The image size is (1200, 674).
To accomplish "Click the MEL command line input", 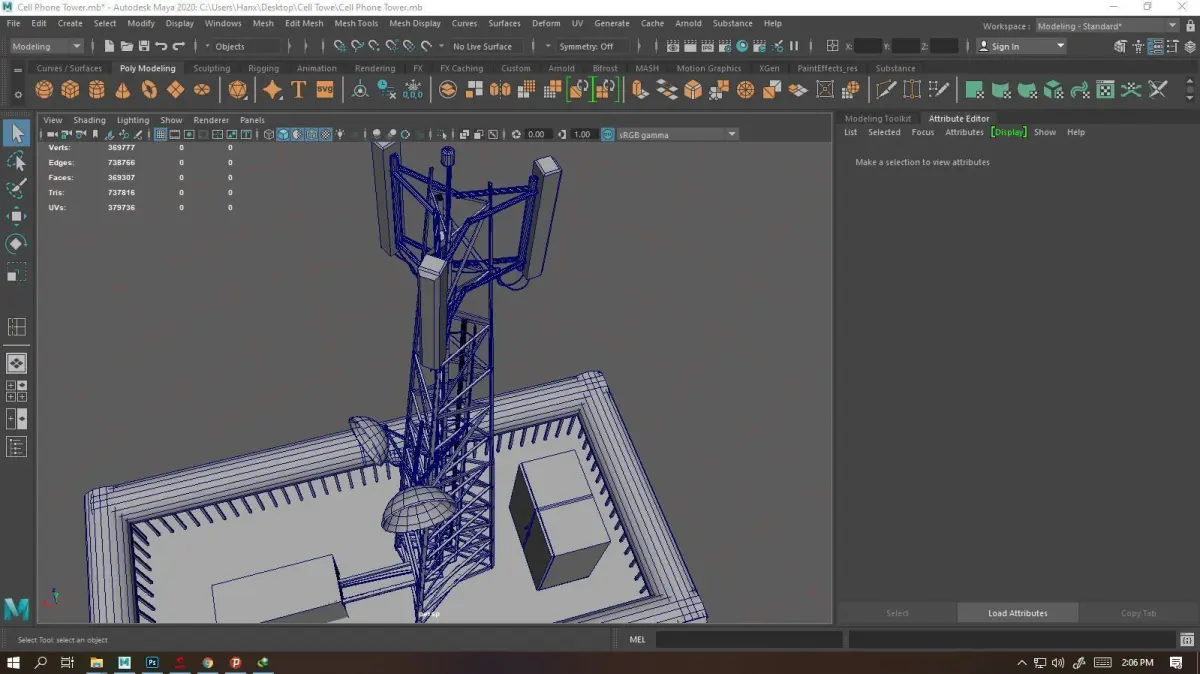I will [x=749, y=640].
